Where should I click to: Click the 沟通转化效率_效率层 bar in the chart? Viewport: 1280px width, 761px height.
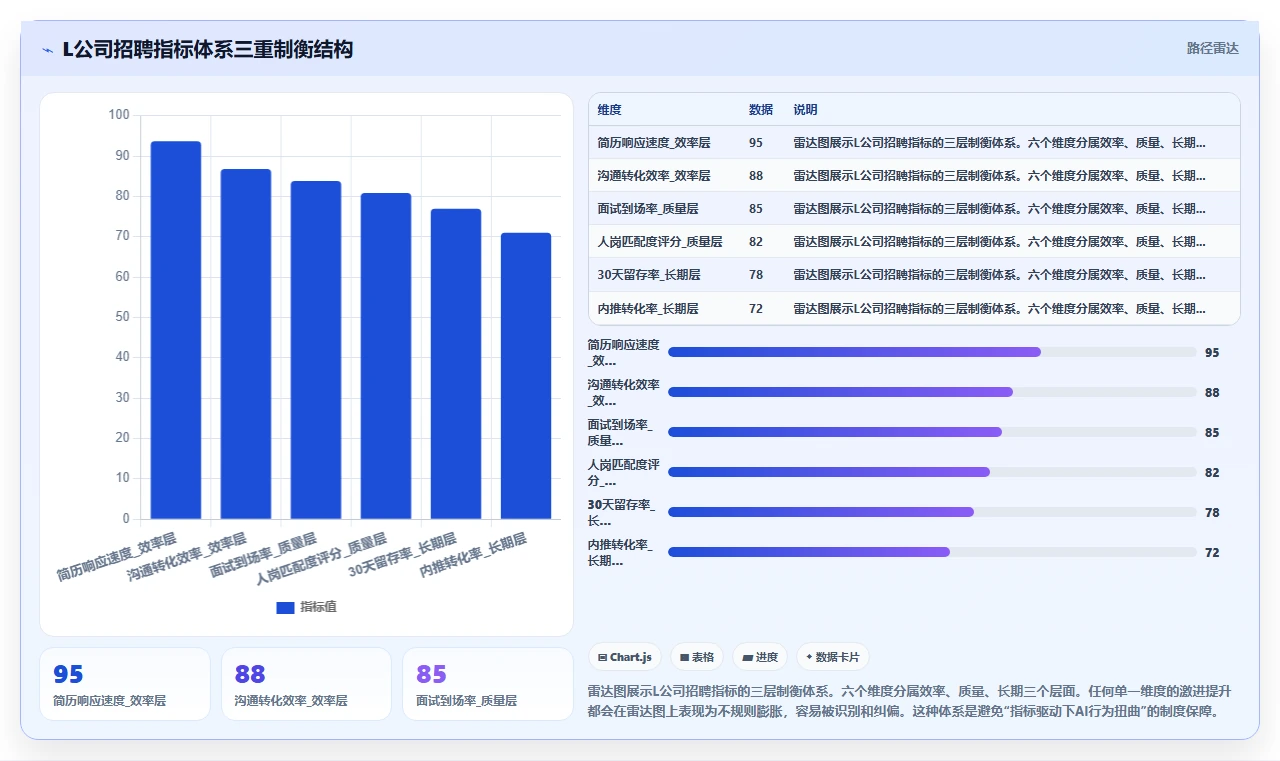[246, 344]
